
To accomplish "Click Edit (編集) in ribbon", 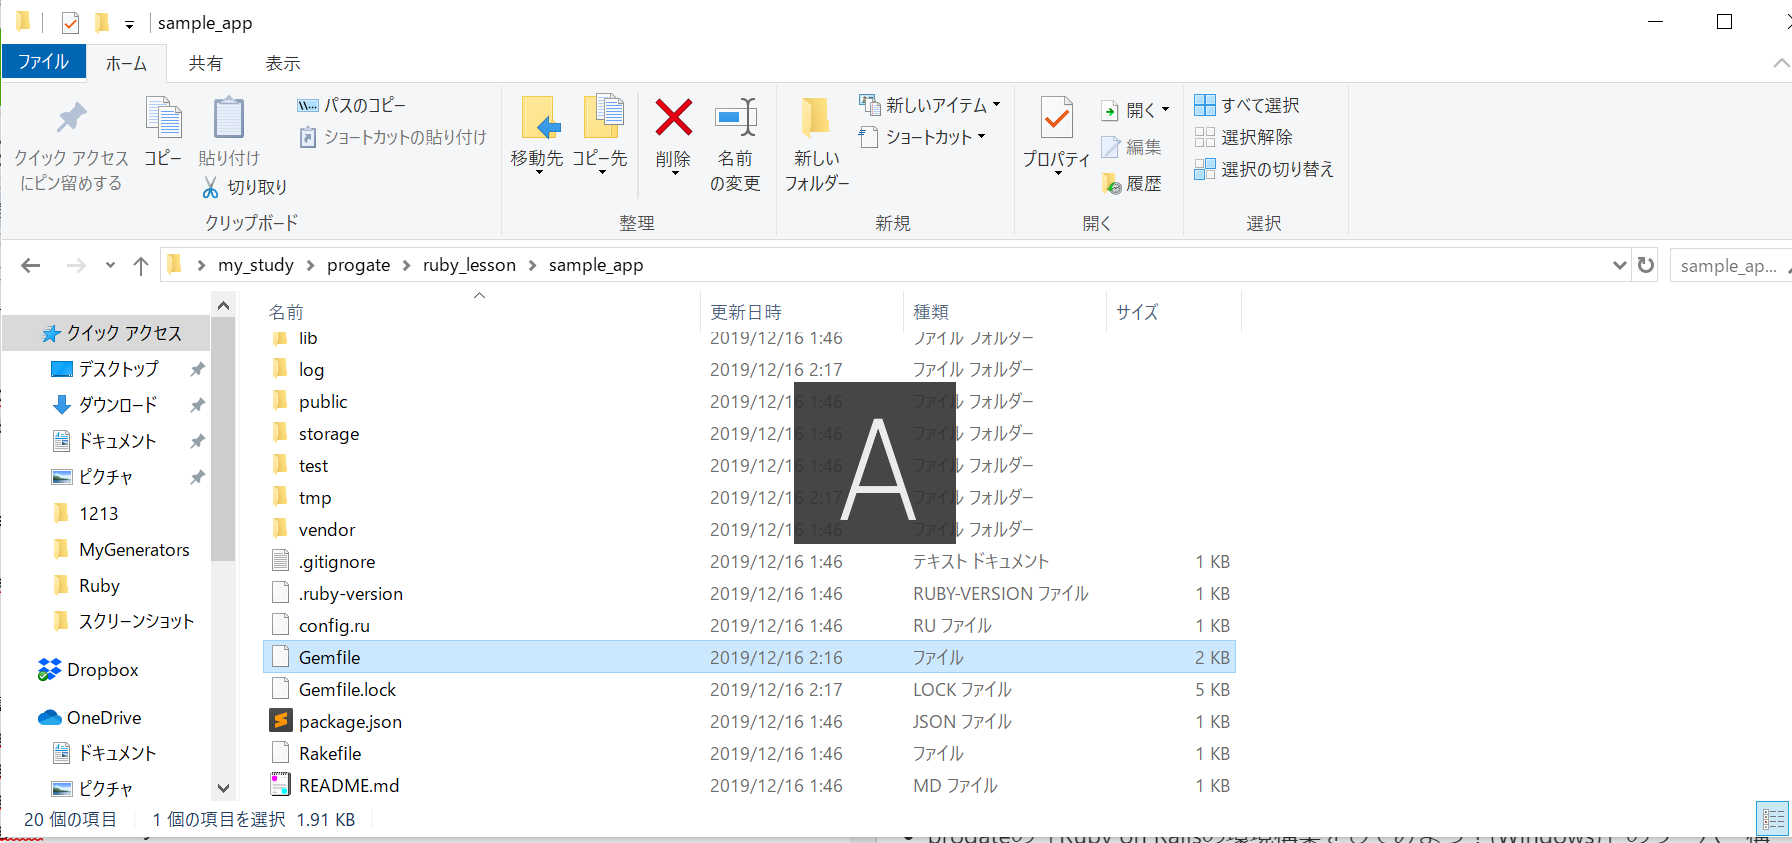I will 1131,147.
